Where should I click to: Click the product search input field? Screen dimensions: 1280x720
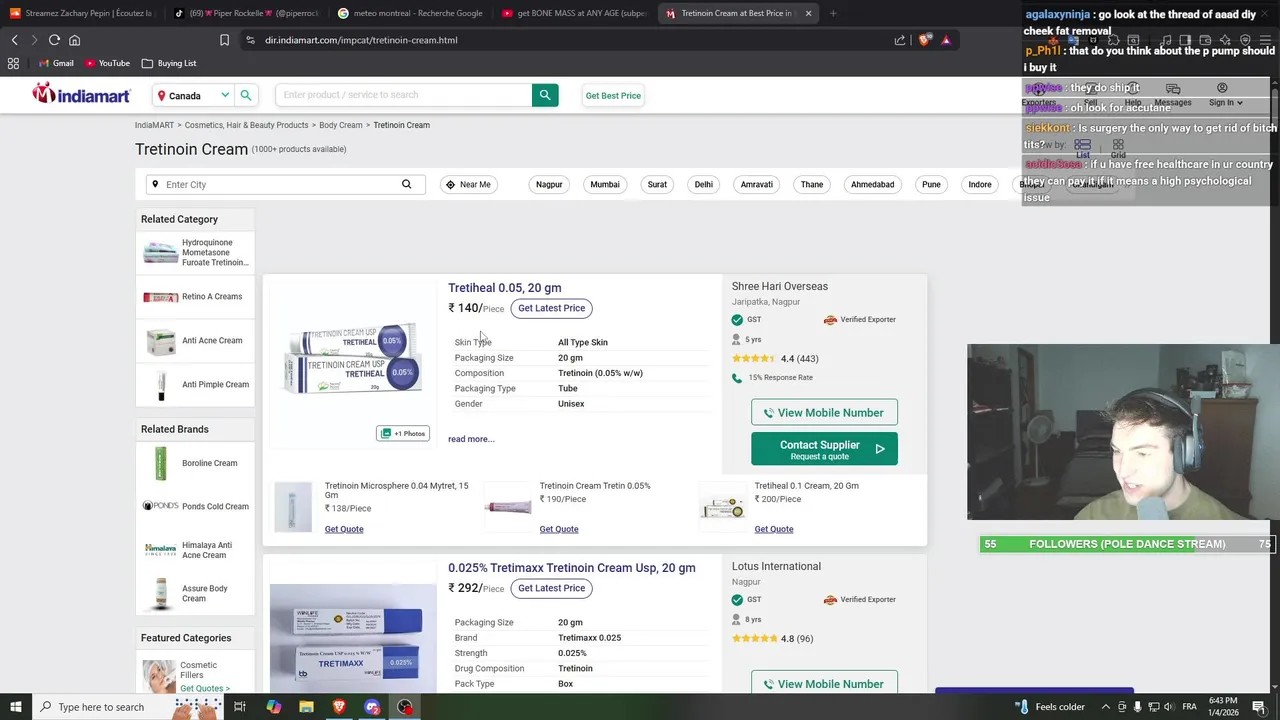(404, 95)
